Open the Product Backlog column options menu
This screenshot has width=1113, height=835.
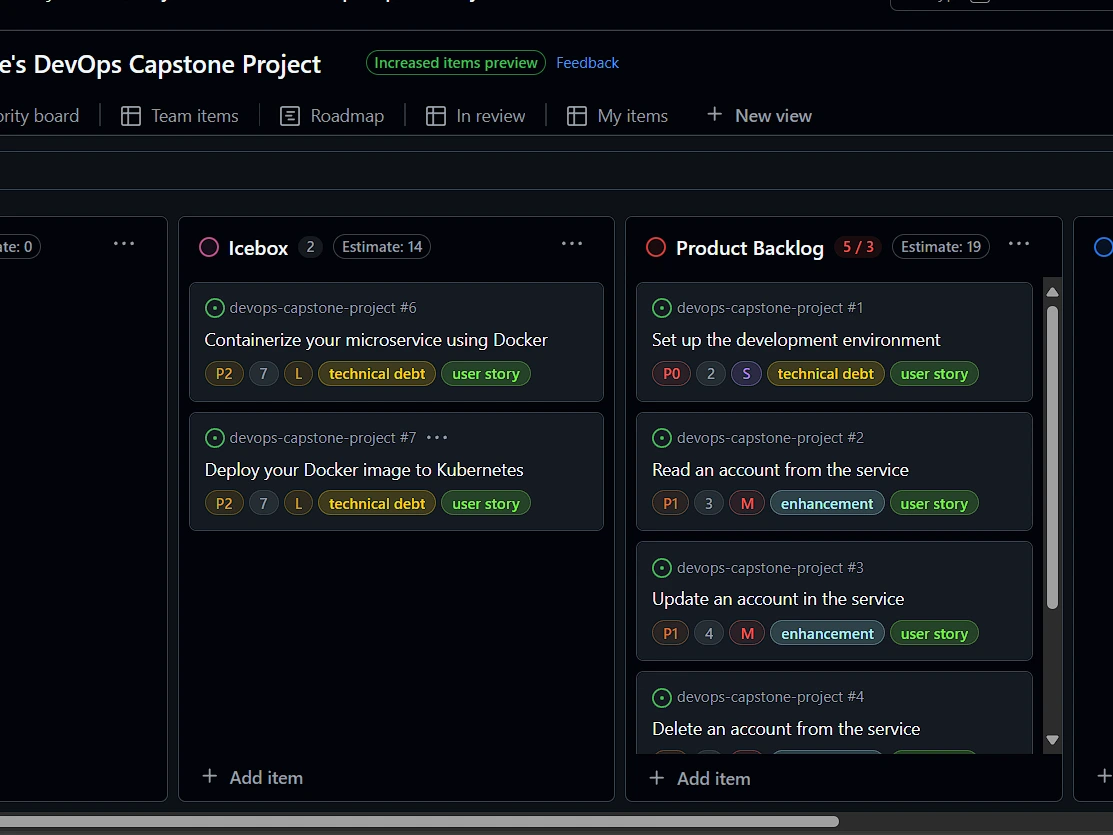click(x=1018, y=243)
